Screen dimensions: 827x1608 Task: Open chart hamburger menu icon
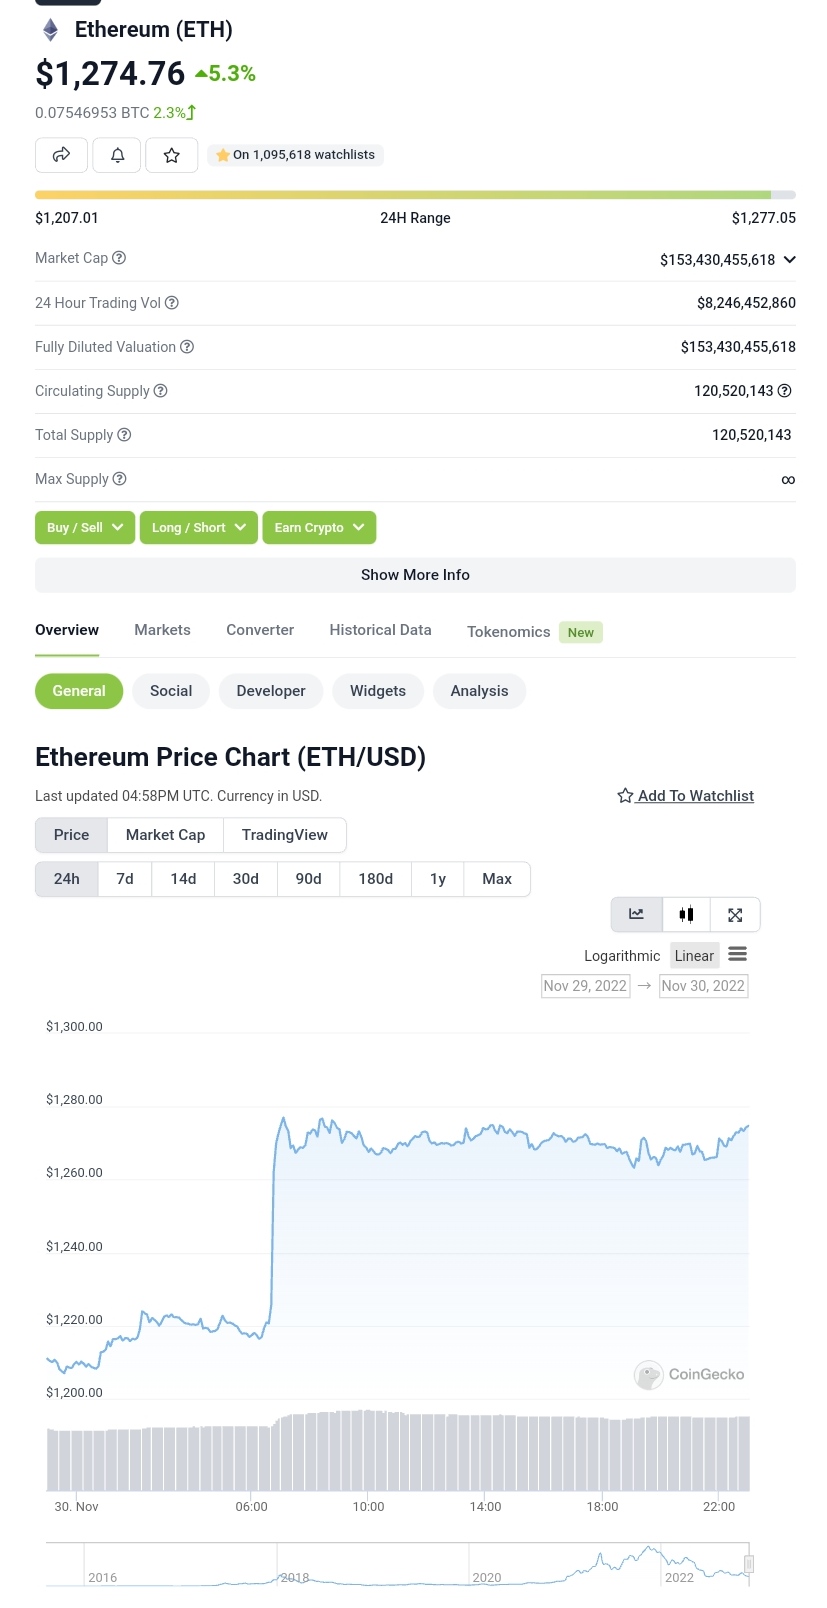tap(738, 954)
